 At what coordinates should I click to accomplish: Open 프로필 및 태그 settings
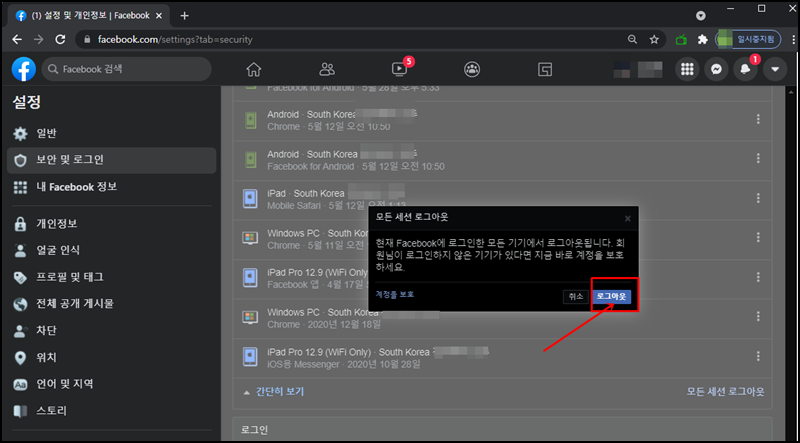pyautogui.click(x=112, y=277)
